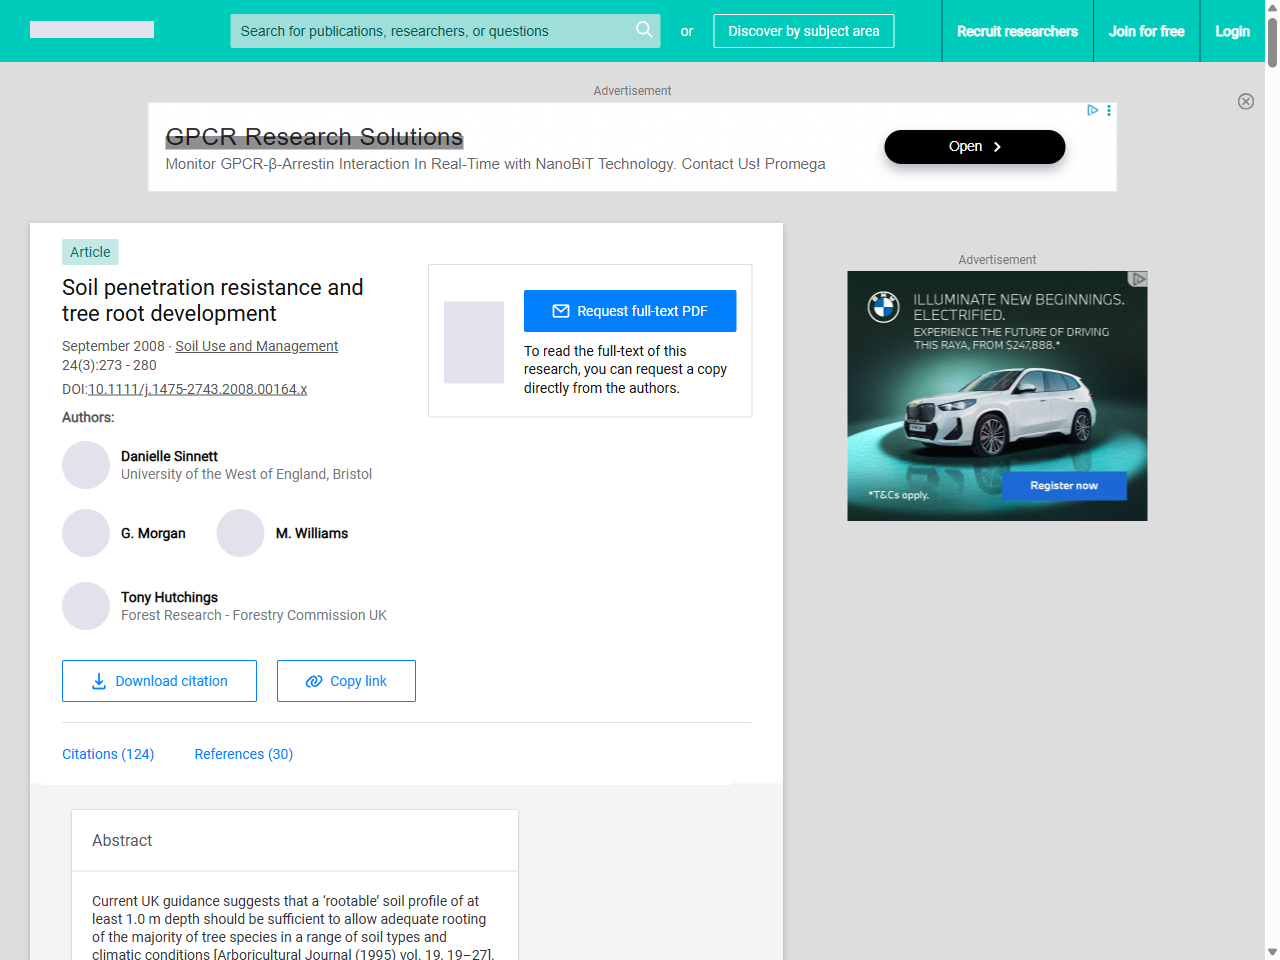Open the three-dot menu on GPCR ad

(1108, 110)
